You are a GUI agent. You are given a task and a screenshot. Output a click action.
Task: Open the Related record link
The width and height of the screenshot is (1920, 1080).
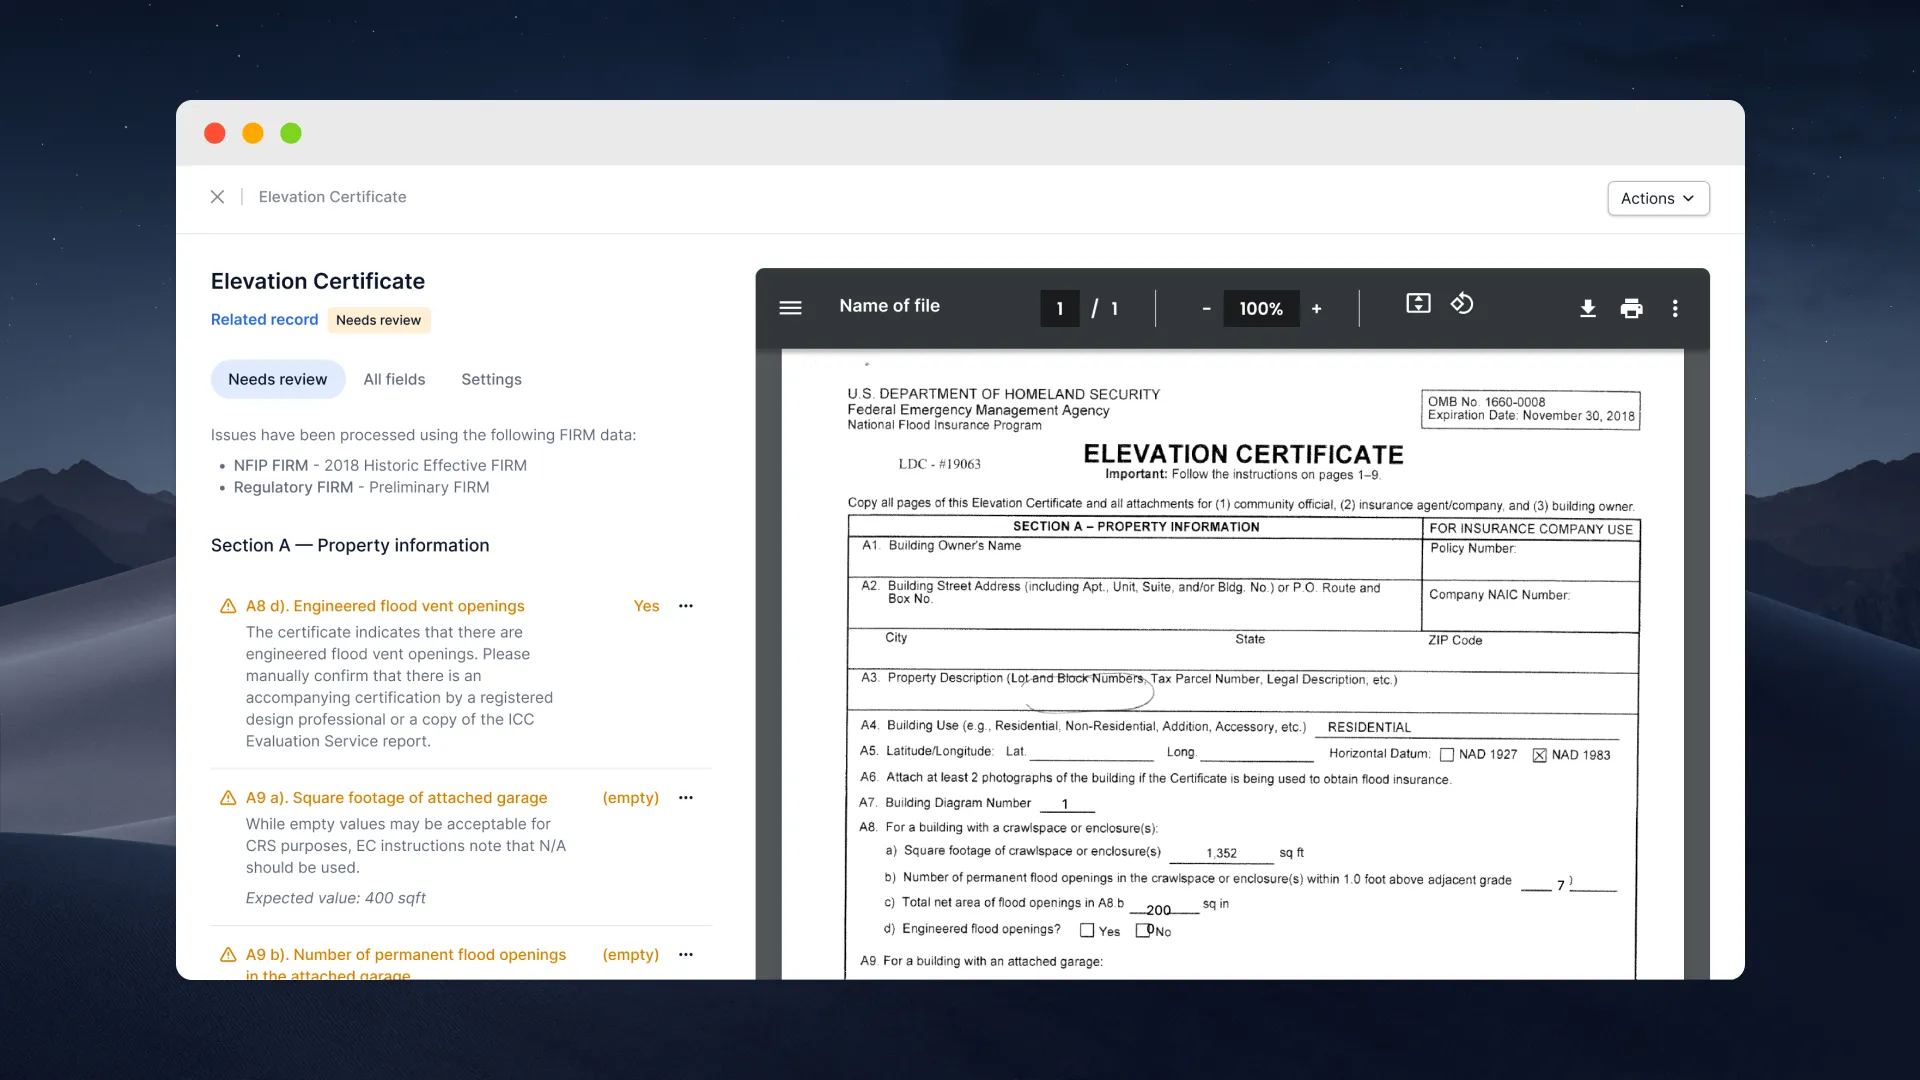point(264,320)
